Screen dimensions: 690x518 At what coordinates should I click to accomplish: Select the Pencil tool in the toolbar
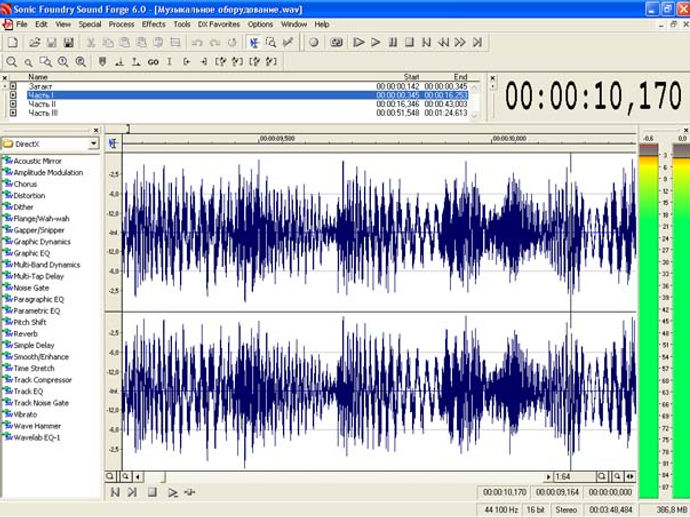(288, 43)
